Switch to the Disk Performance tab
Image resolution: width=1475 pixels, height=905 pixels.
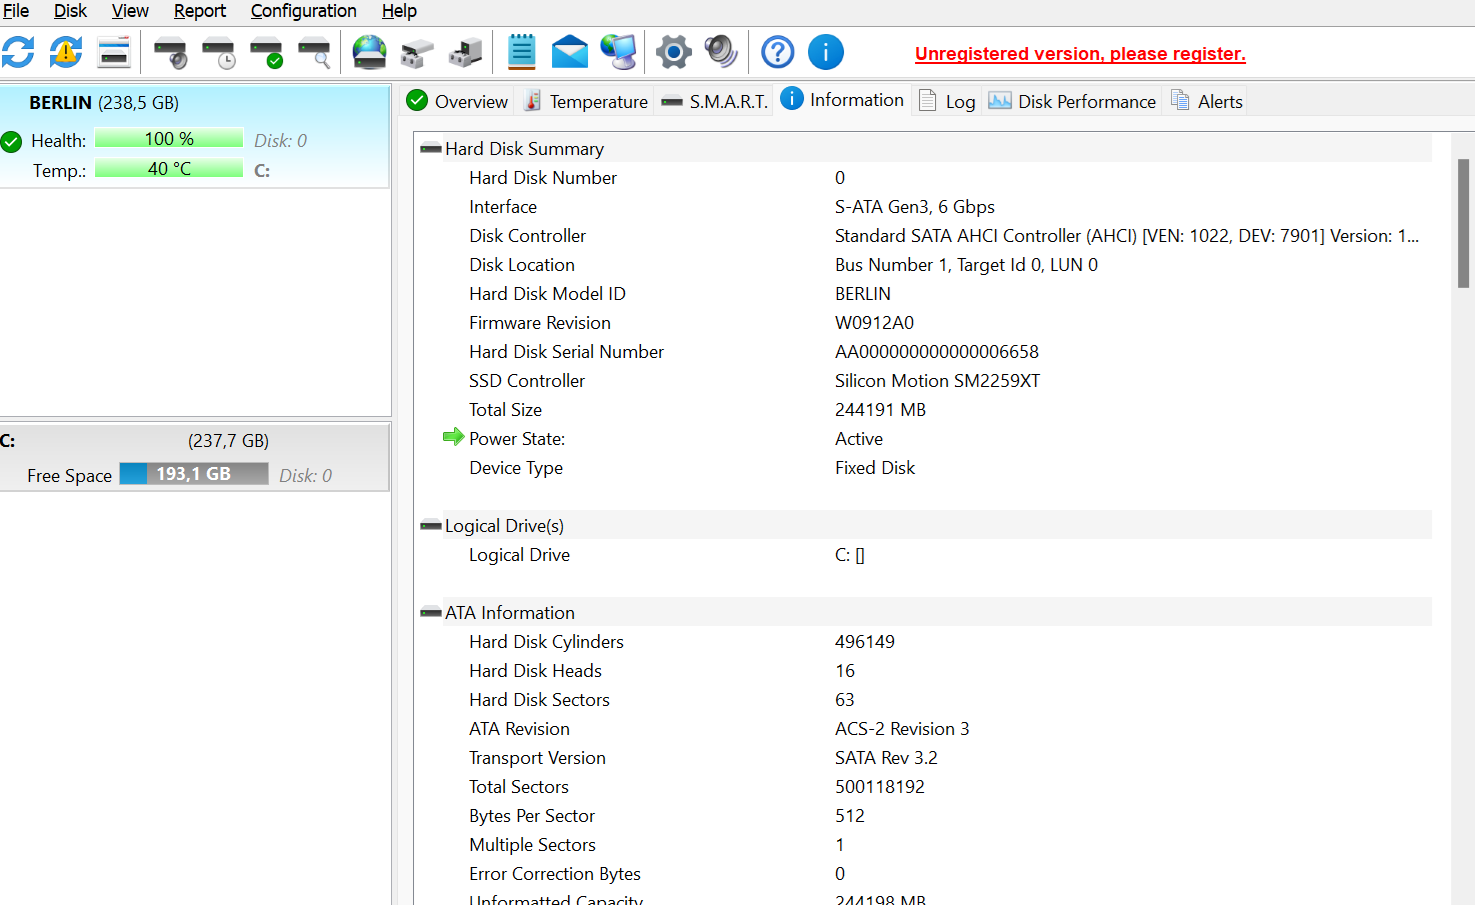point(1072,102)
